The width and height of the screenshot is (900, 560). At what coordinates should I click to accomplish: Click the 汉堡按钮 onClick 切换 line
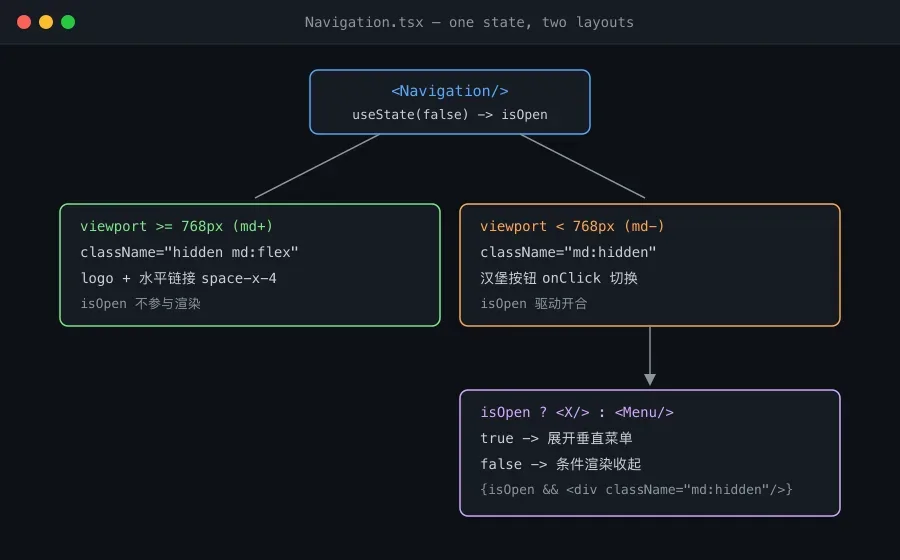click(558, 278)
